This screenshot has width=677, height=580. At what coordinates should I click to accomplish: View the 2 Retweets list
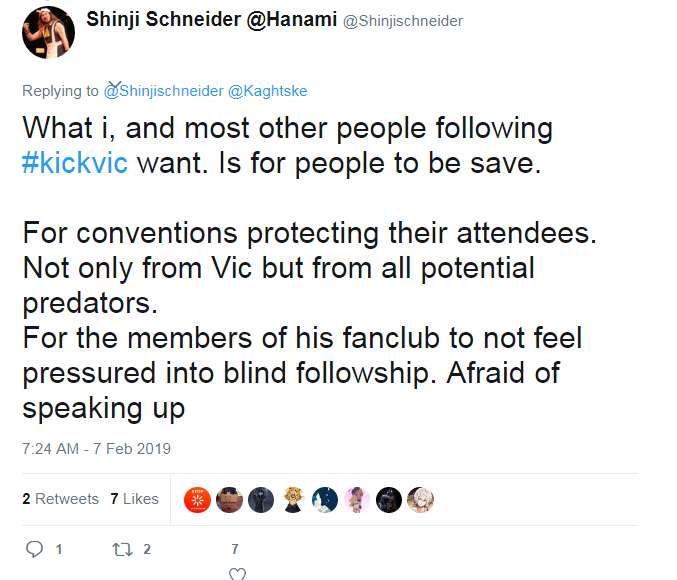tap(60, 499)
